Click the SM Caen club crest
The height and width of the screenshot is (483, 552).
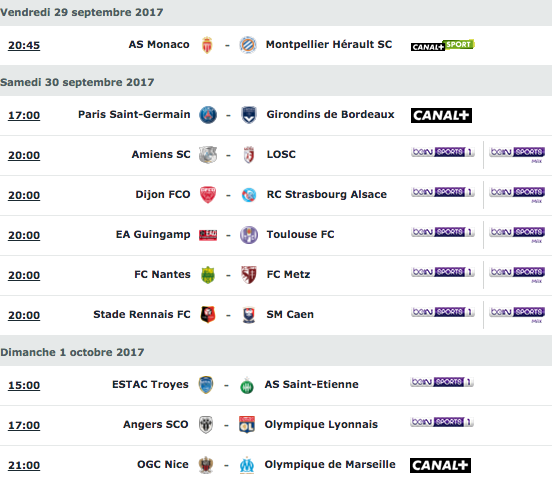pos(249,315)
